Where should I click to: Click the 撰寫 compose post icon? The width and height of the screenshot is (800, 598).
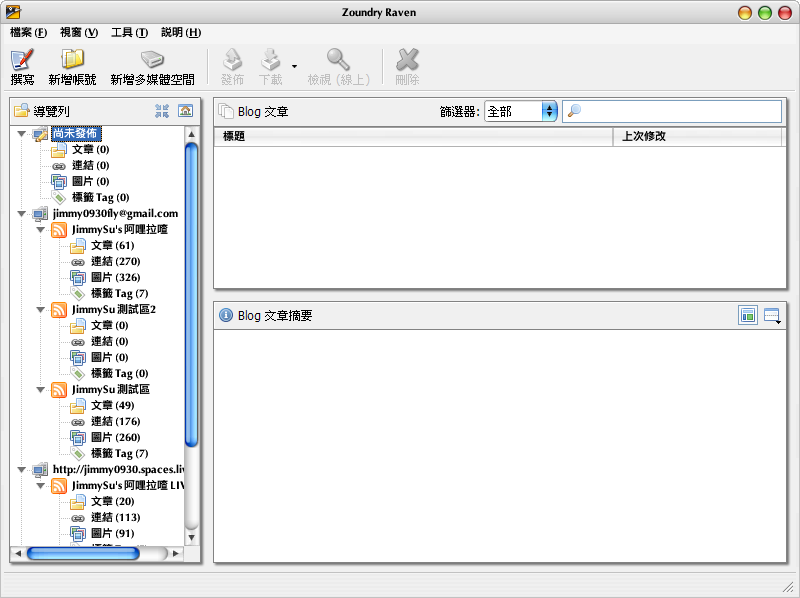(x=22, y=60)
